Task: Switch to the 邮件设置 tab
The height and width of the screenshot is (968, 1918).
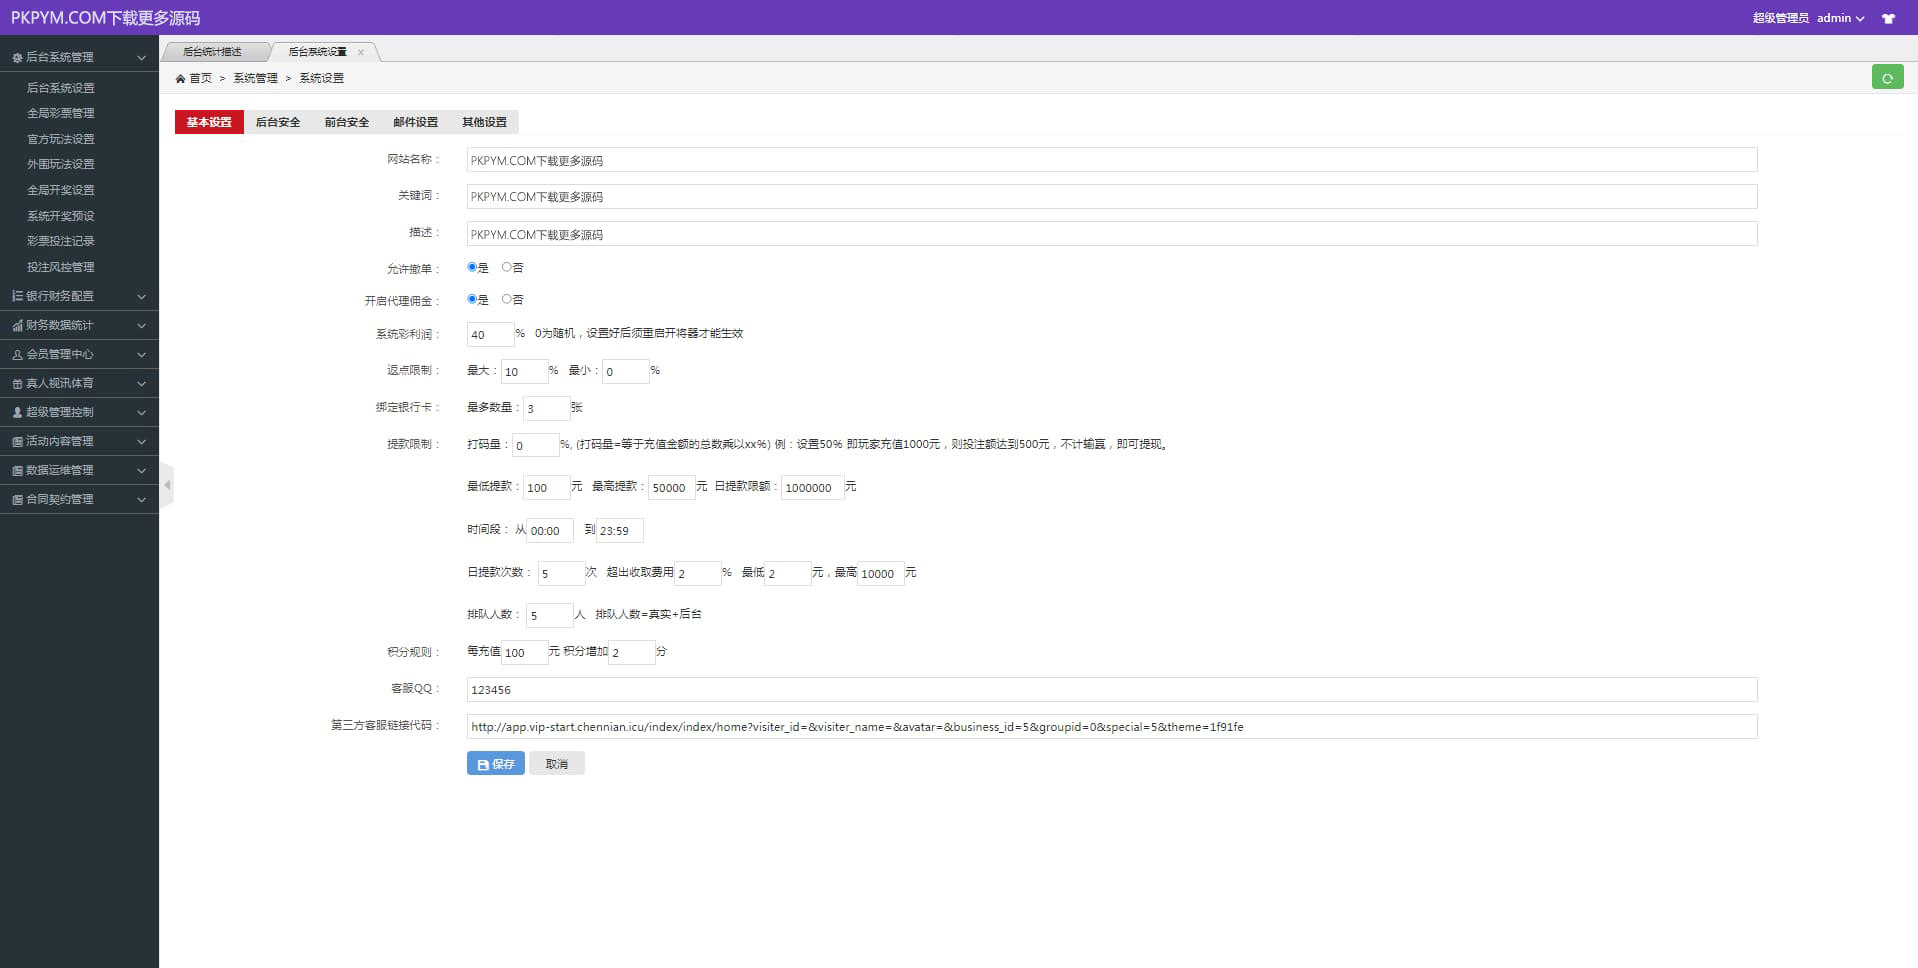Action: pyautogui.click(x=416, y=122)
